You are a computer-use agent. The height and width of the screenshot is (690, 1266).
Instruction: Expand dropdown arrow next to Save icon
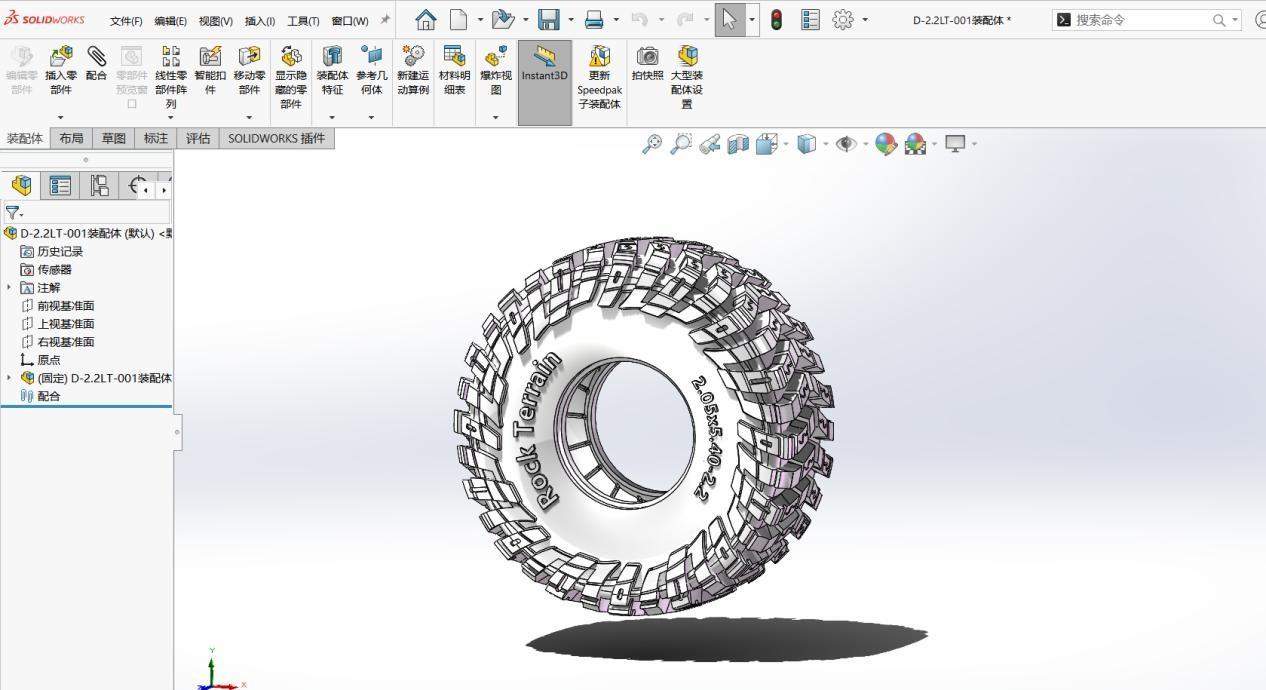click(571, 20)
